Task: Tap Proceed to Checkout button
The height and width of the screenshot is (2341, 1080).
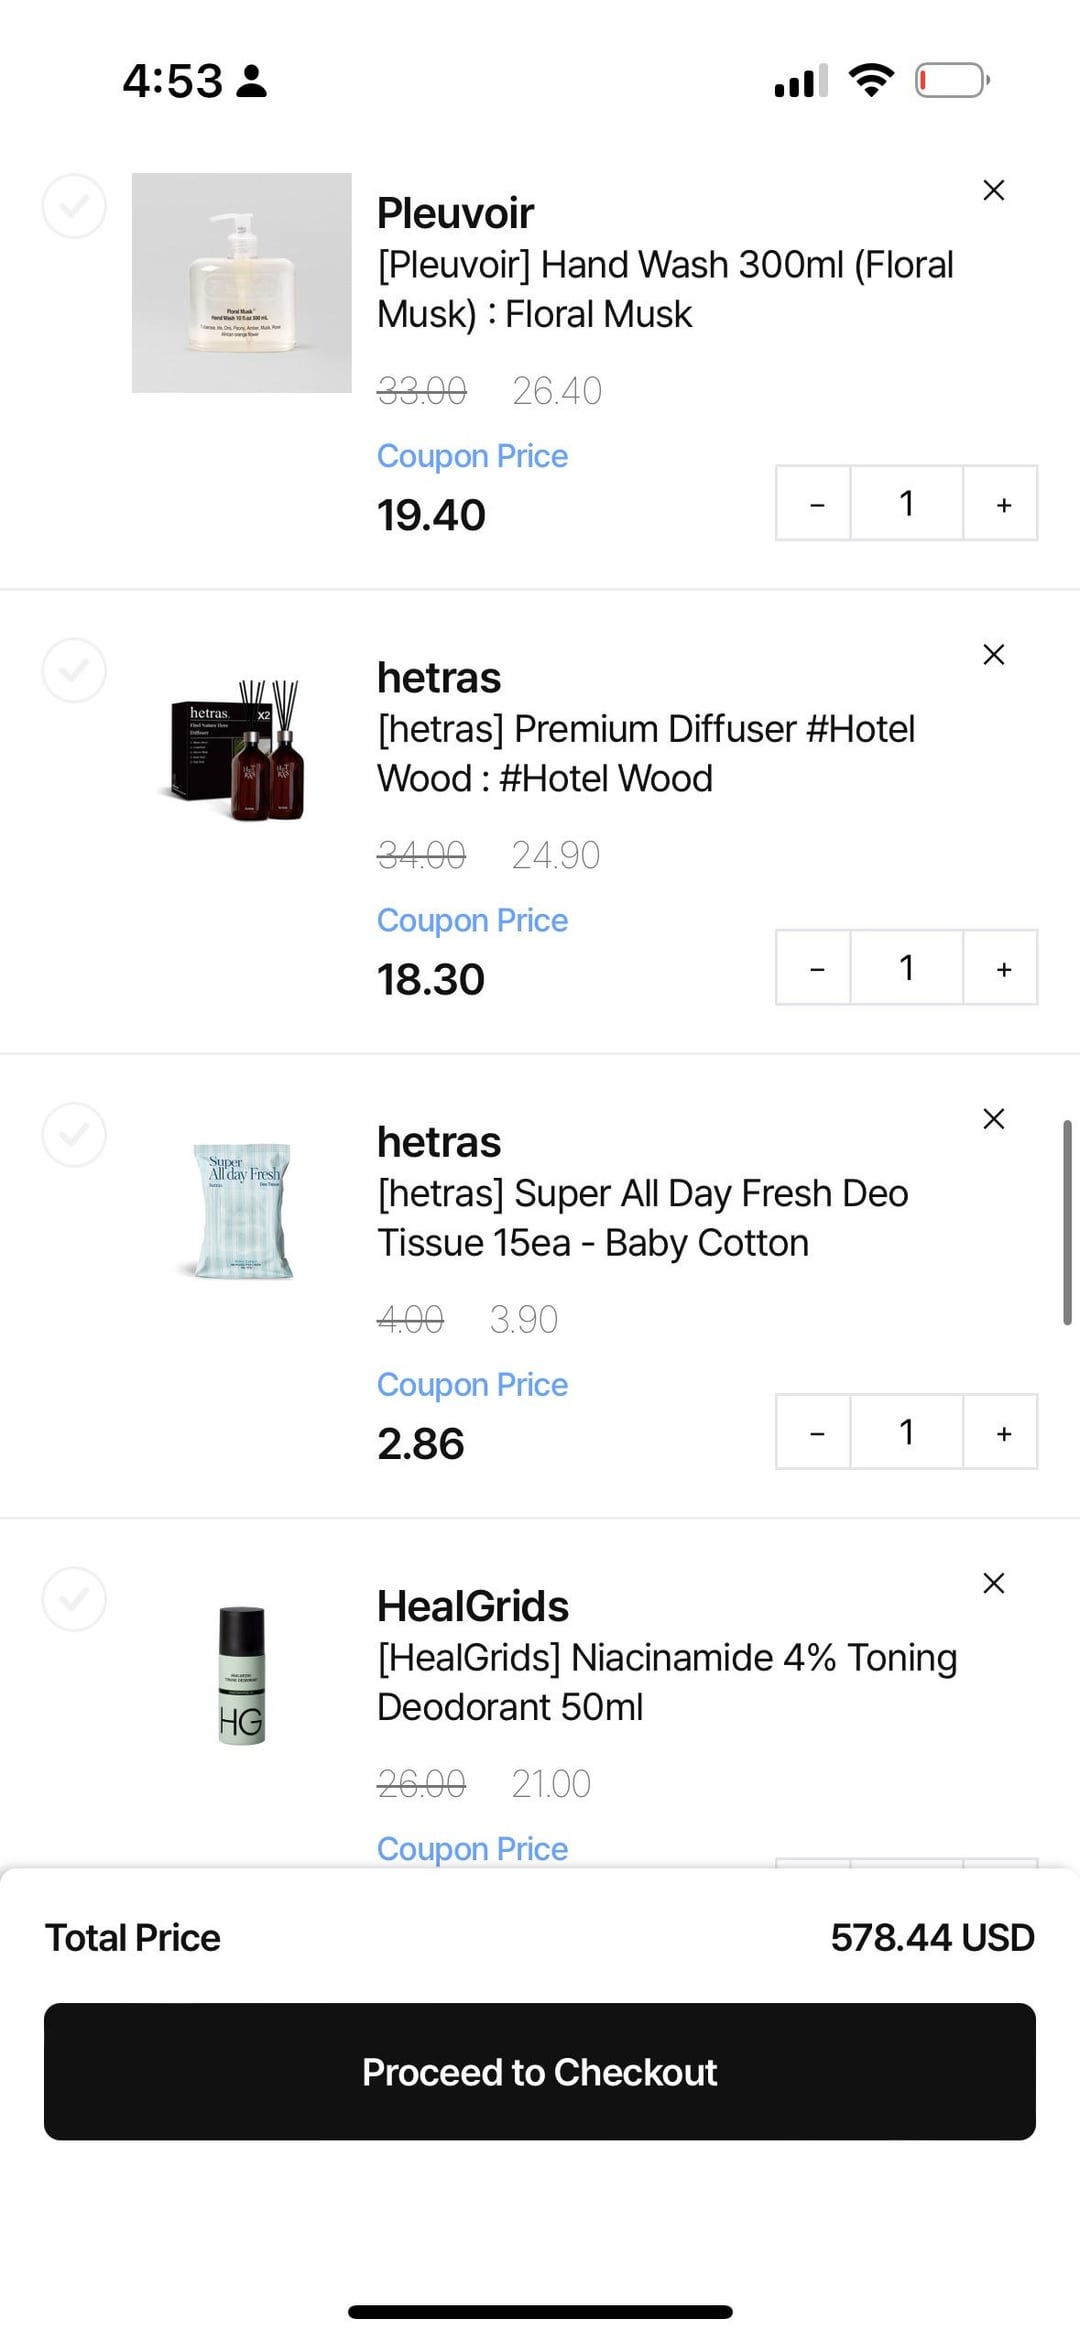Action: pyautogui.click(x=540, y=2072)
